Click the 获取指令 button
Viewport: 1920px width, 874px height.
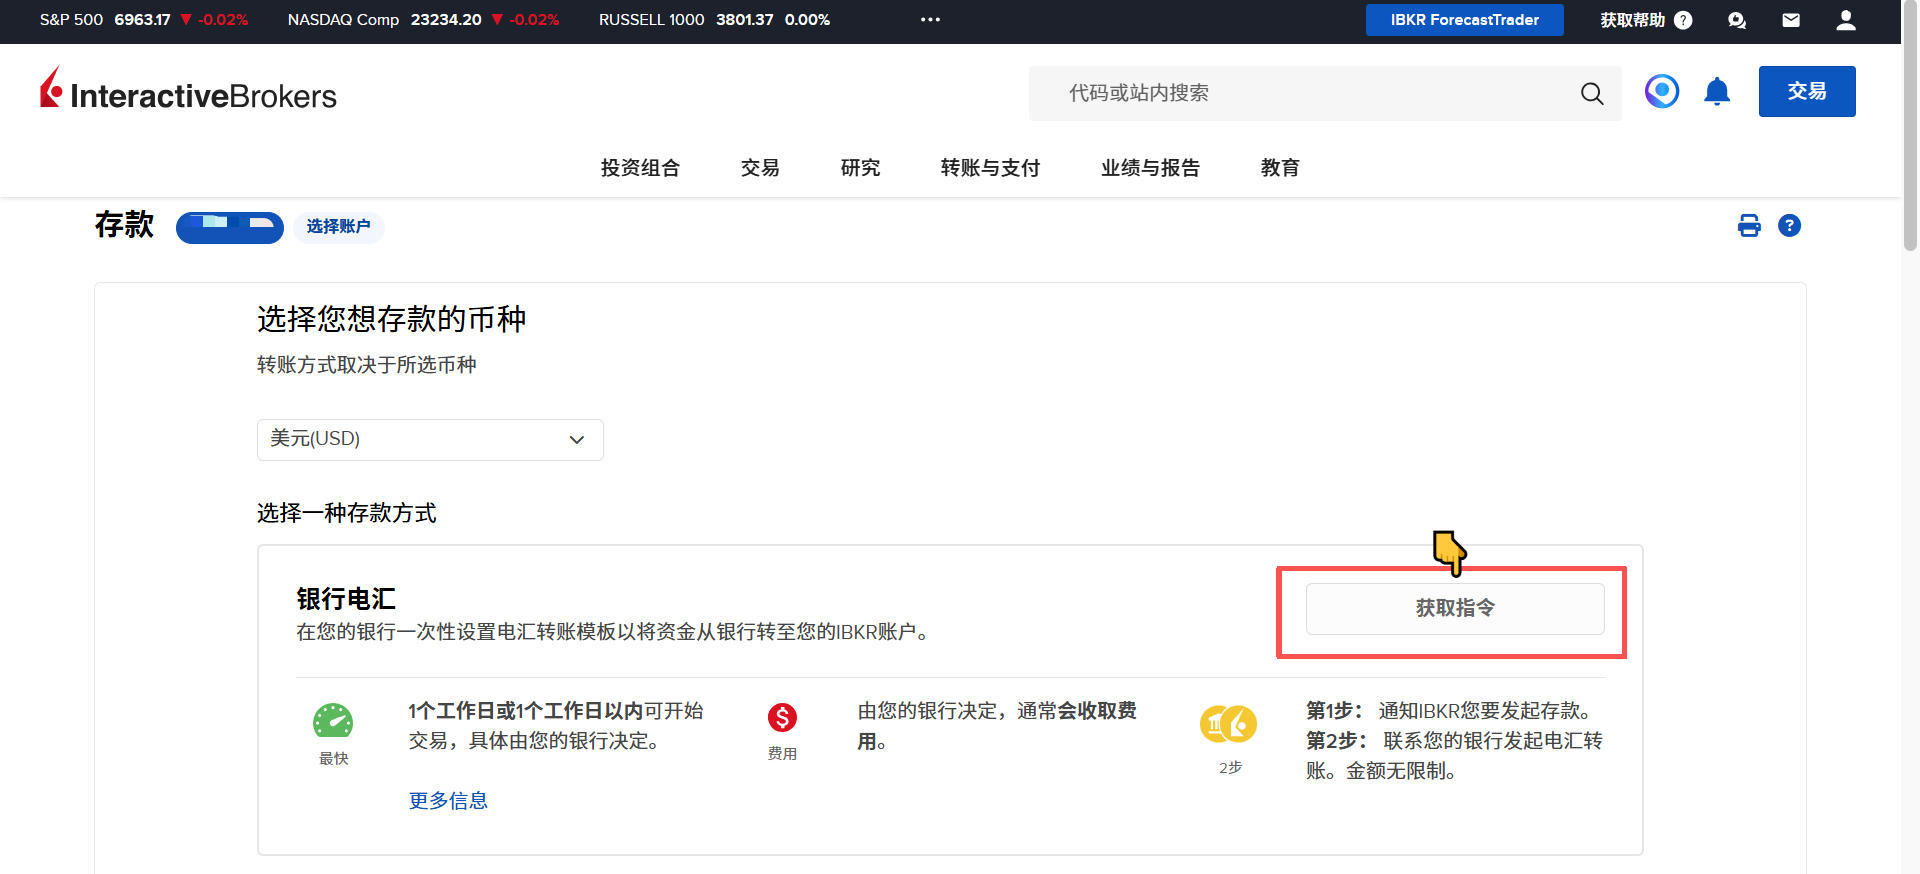pos(1454,608)
